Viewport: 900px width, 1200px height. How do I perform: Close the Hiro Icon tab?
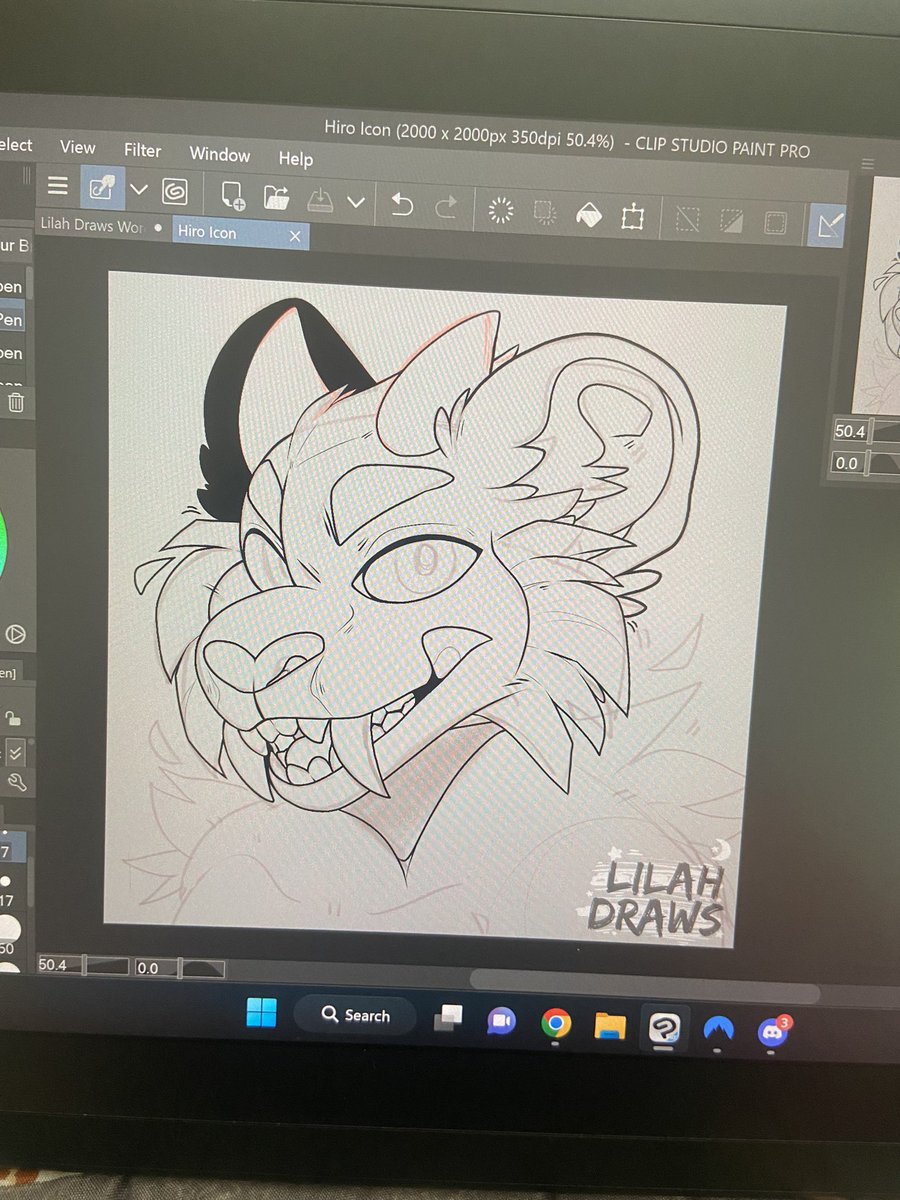pyautogui.click(x=295, y=236)
